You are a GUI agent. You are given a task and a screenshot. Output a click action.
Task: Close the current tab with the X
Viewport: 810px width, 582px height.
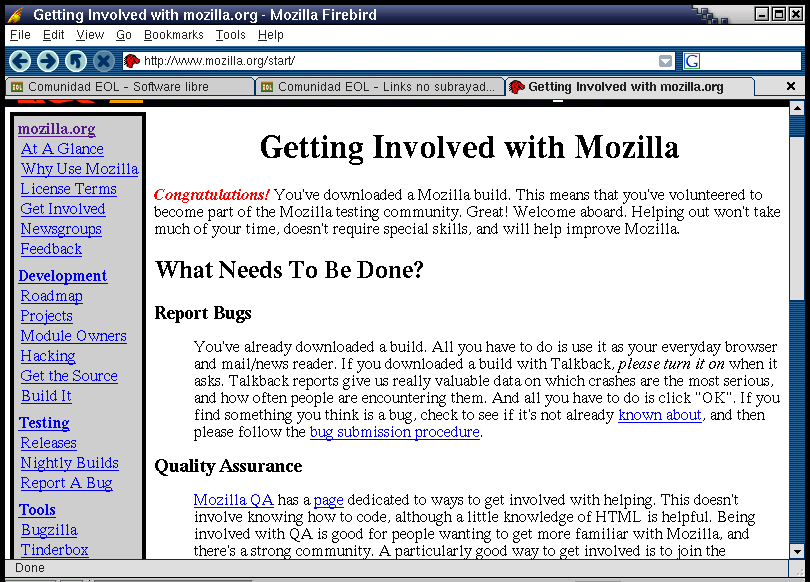(x=790, y=86)
